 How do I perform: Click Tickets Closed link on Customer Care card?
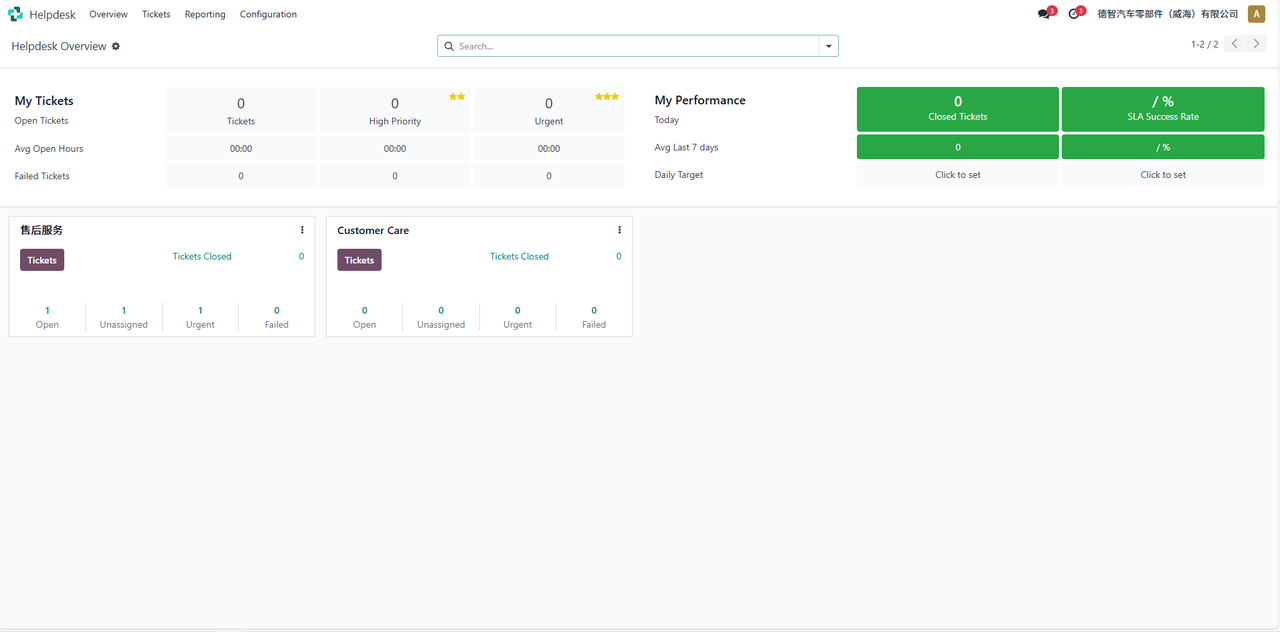pos(519,256)
